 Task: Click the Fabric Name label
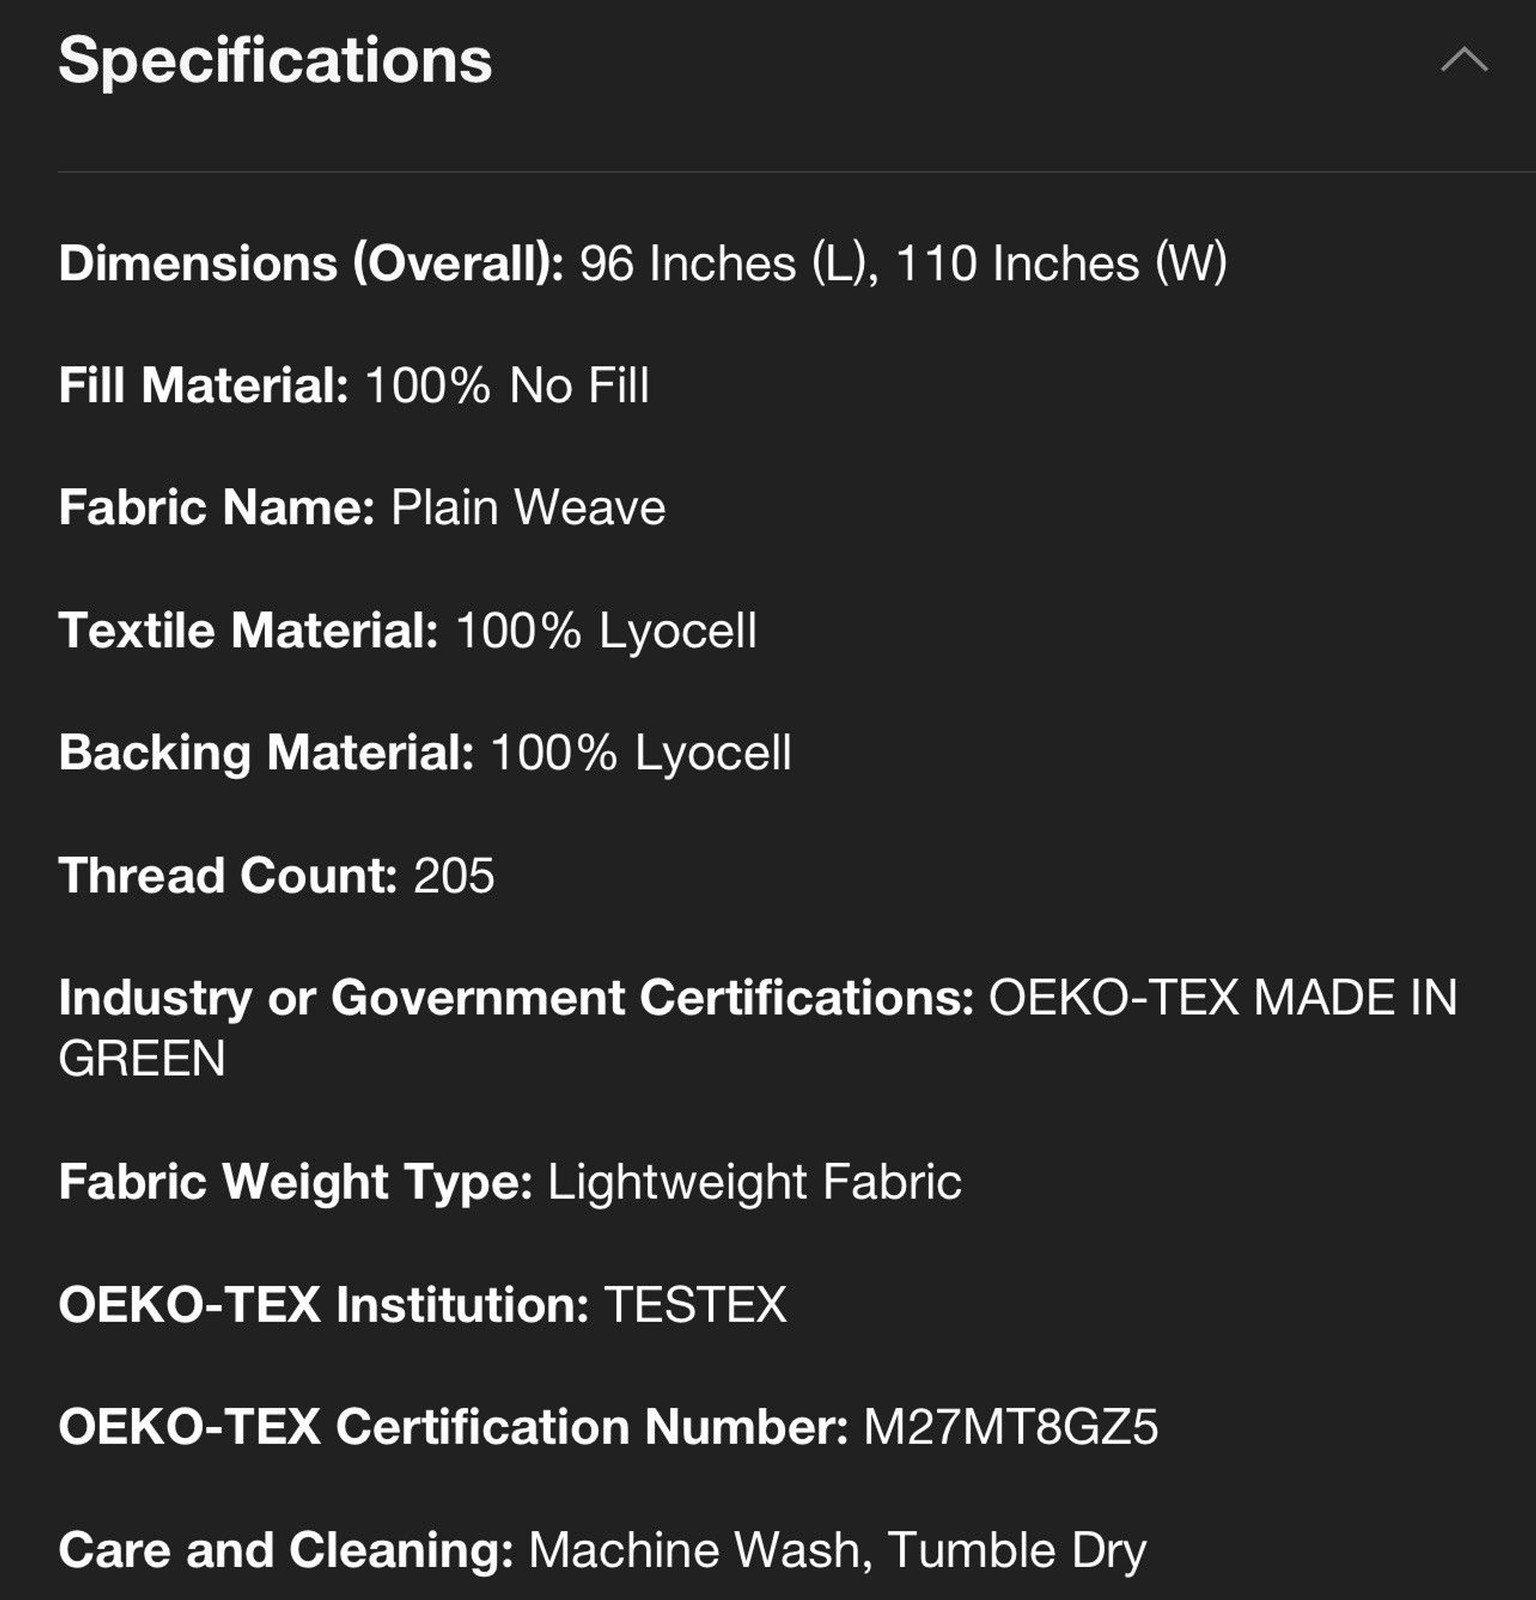(216, 508)
